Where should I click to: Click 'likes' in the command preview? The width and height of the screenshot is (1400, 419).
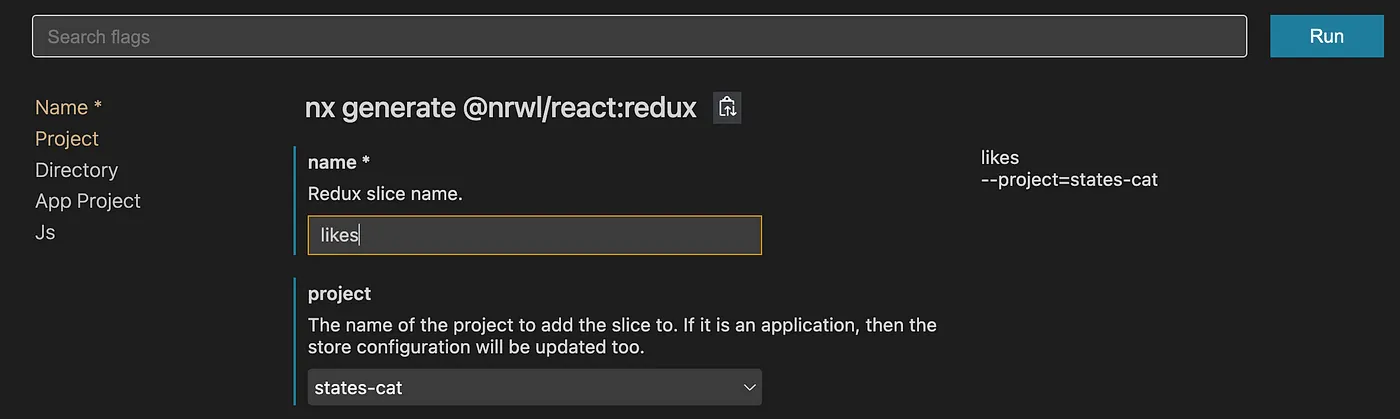point(1000,158)
